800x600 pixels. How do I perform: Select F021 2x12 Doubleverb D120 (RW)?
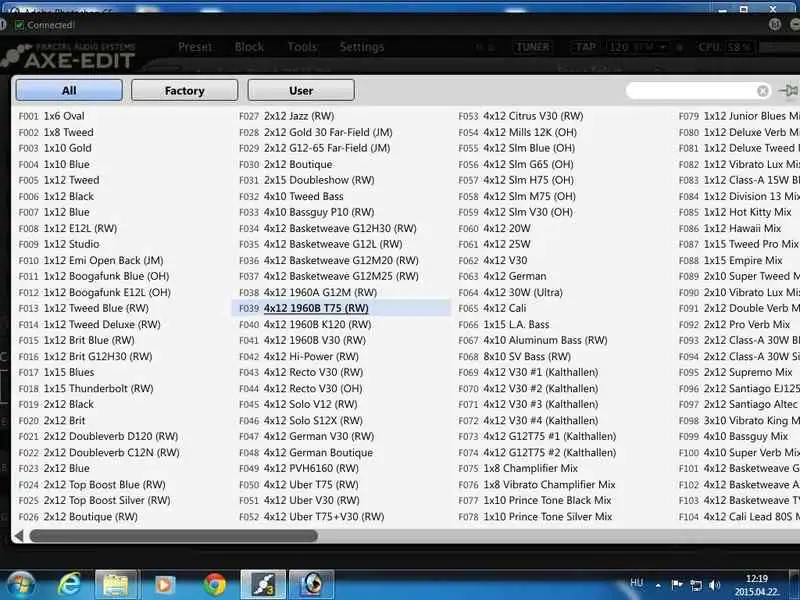click(x=98, y=436)
